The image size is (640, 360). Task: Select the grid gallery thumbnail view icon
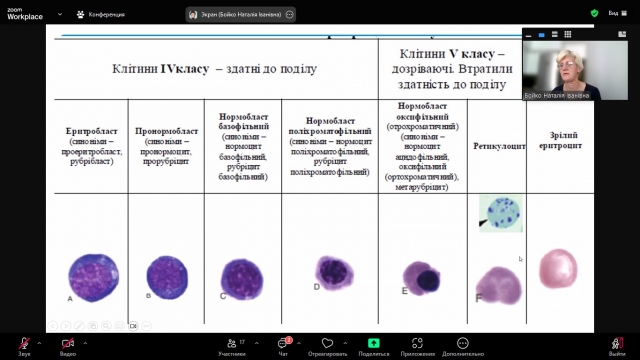click(x=568, y=35)
